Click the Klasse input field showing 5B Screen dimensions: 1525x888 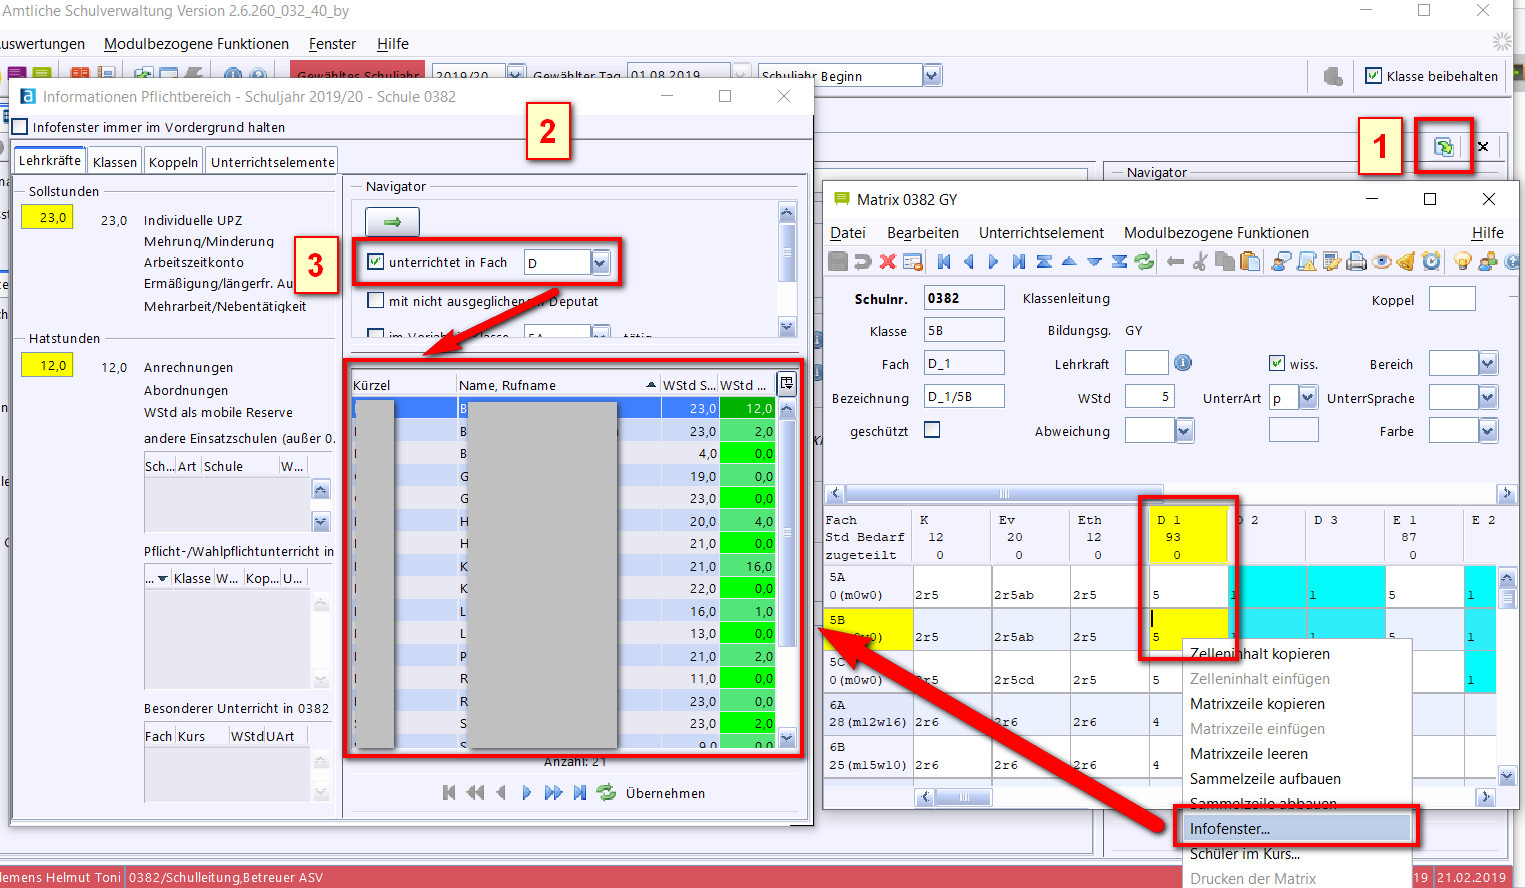(x=964, y=330)
